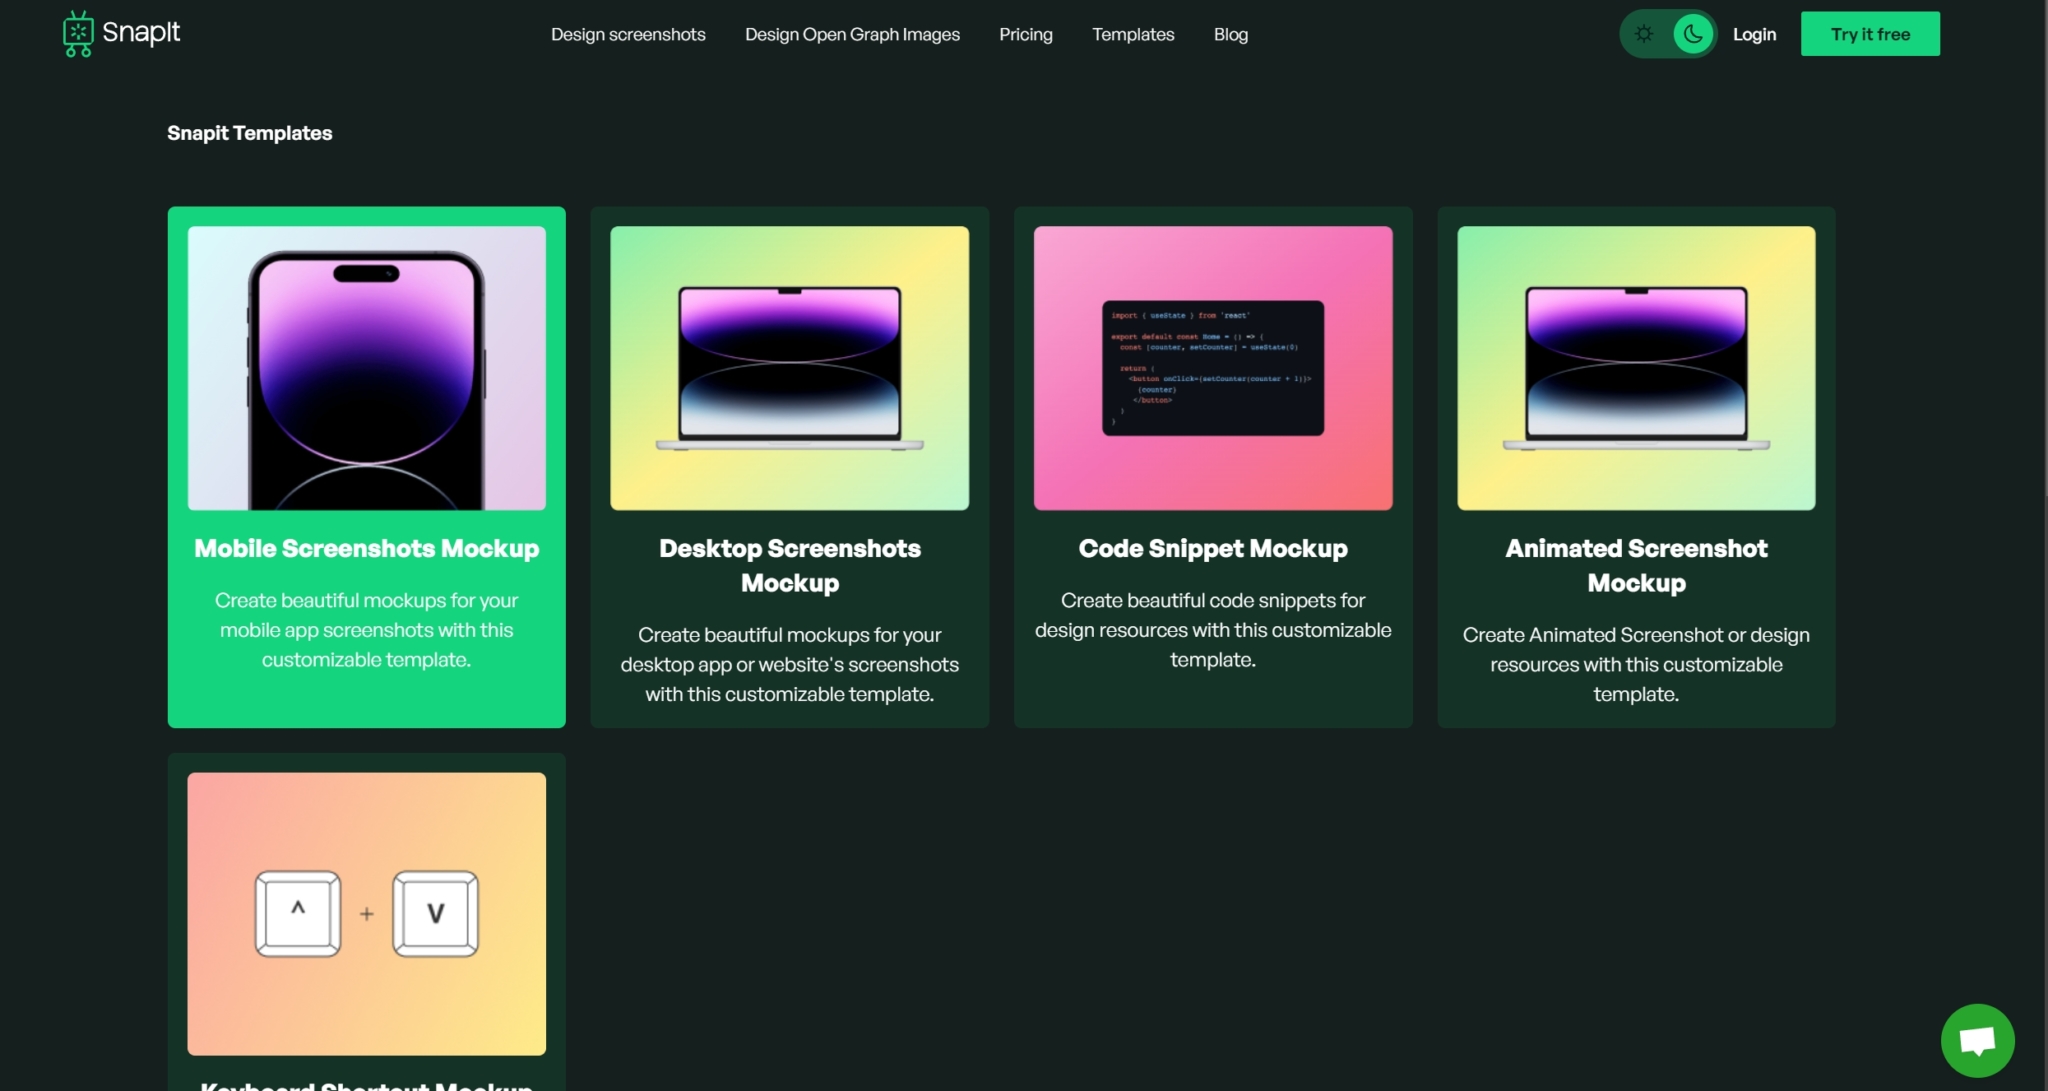Navigate to Design Open Graph Images

851,33
